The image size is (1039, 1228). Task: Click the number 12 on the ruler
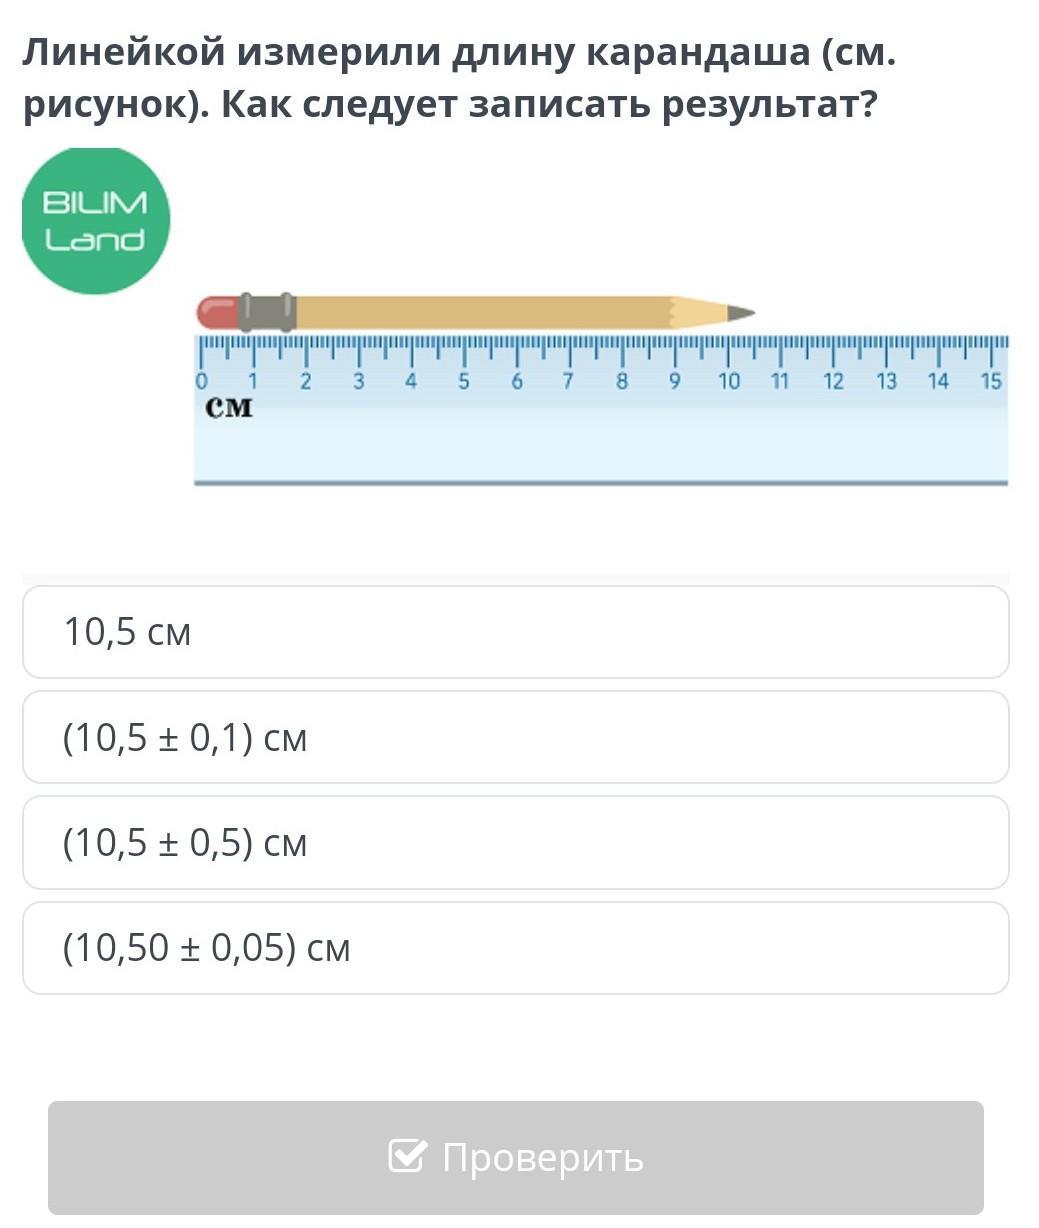(x=833, y=381)
